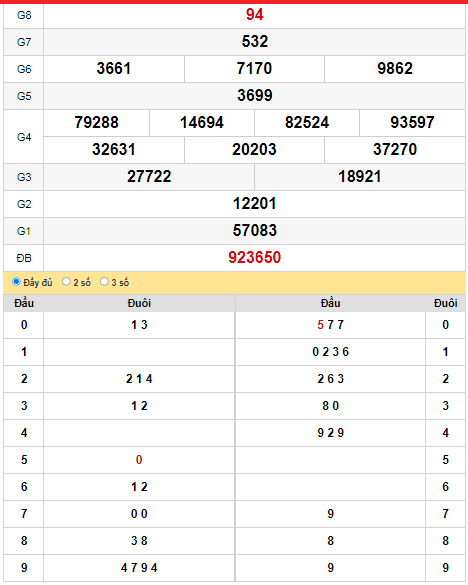Image resolution: width=468 pixels, height=585 pixels.
Task: Click the G2 result 12201
Action: [255, 204]
